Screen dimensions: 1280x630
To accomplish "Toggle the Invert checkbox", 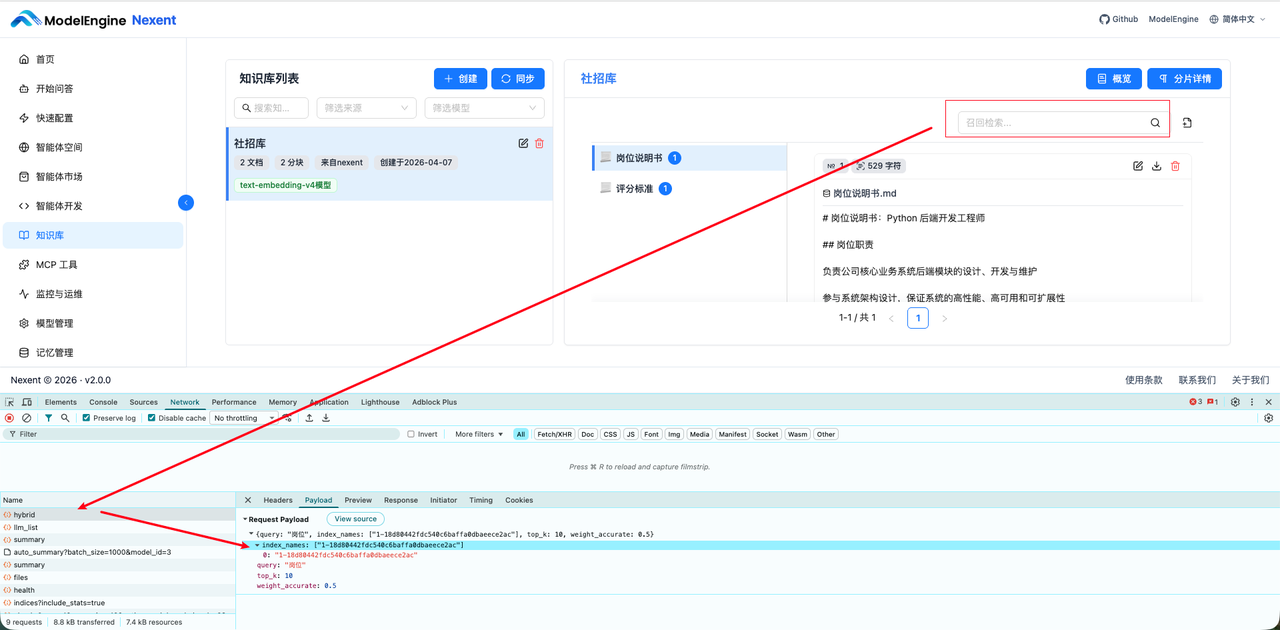I will click(x=411, y=434).
